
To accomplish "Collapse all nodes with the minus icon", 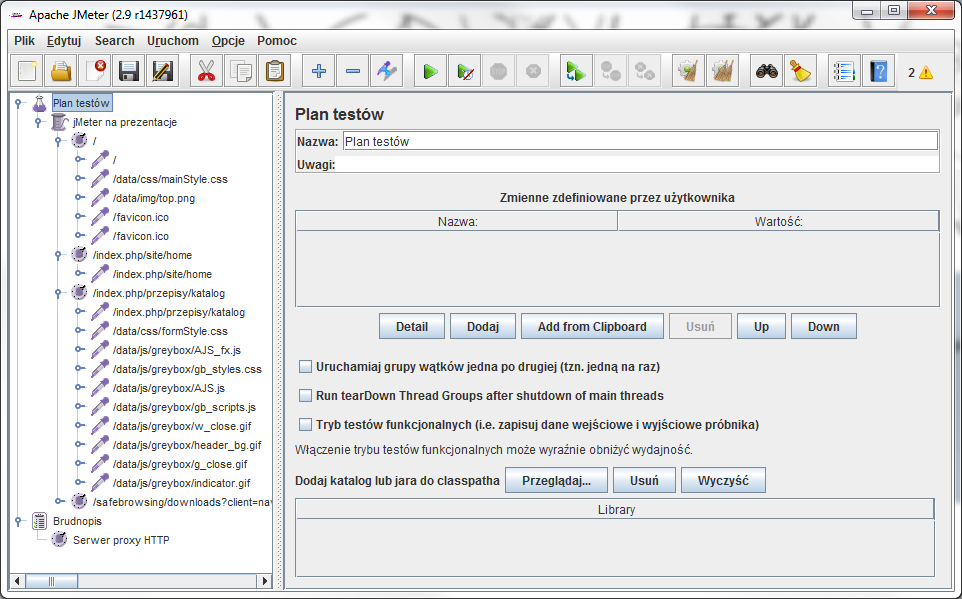I will coord(353,71).
